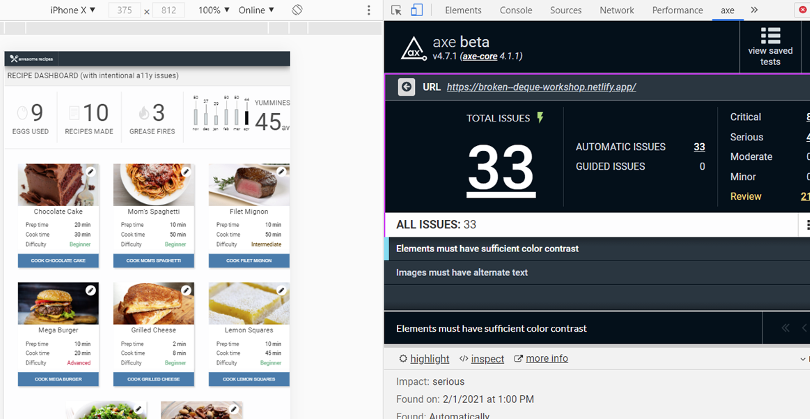
Task: Select the Images must have alternate text issue
Action: click(461, 272)
